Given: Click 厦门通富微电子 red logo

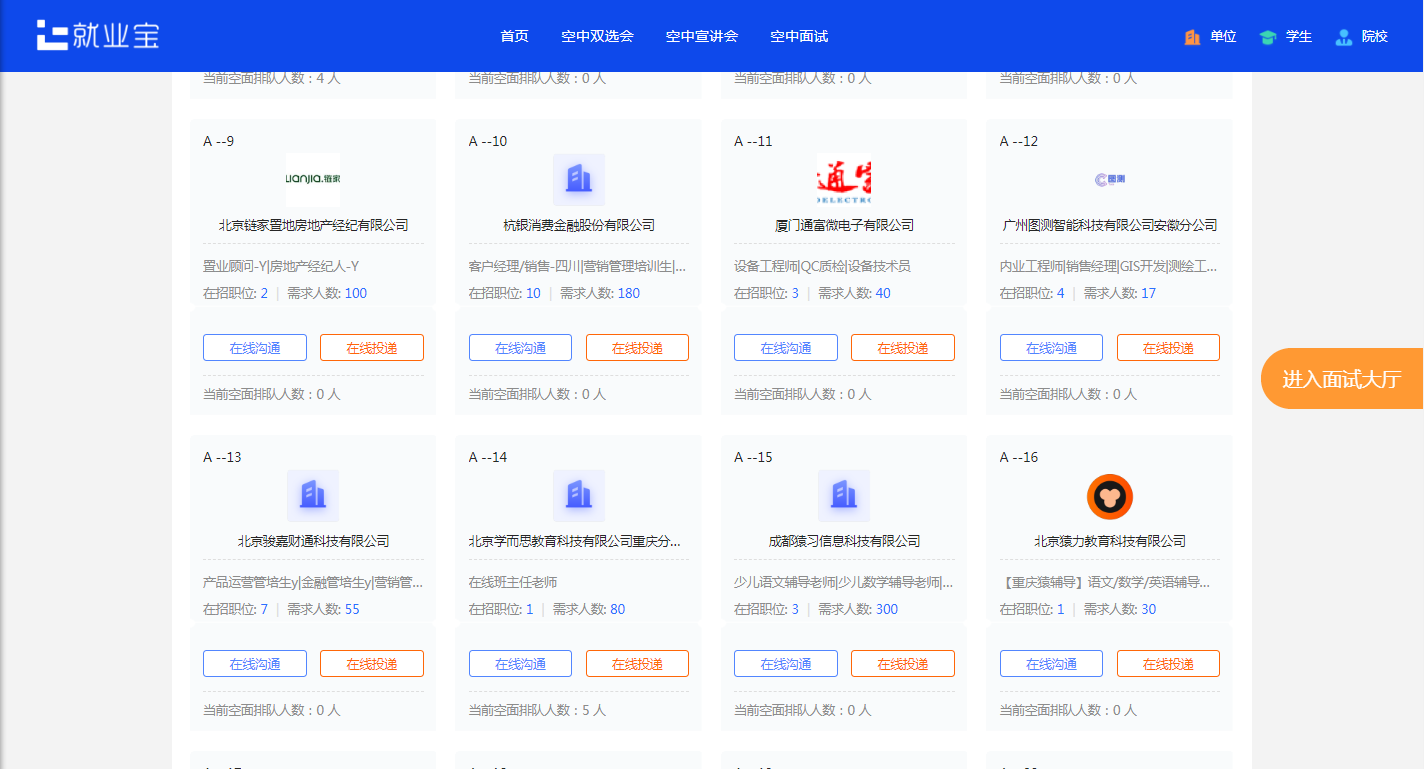Looking at the screenshot, I should [x=843, y=180].
